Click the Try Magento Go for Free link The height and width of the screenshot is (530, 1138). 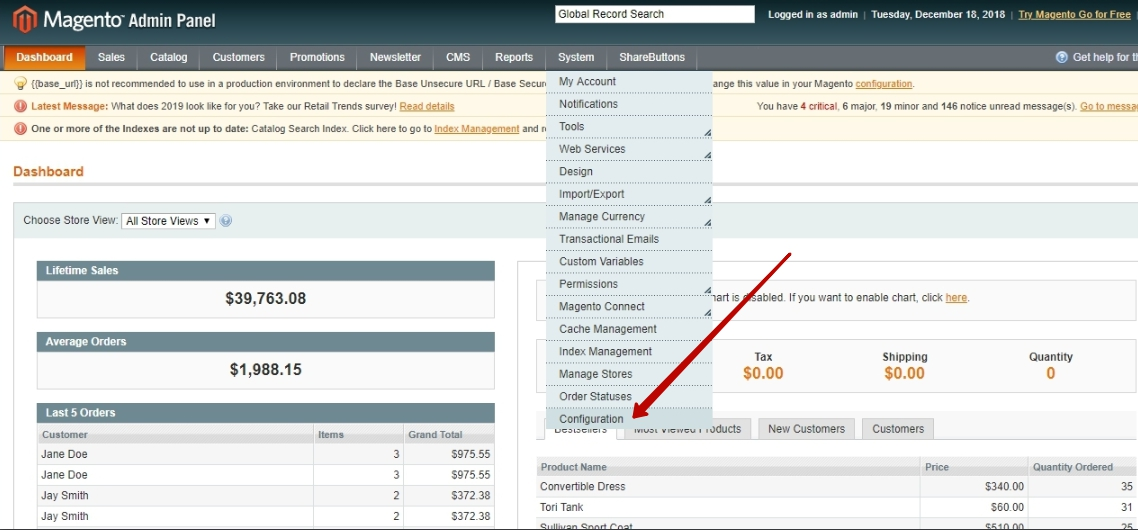[x=1074, y=15]
